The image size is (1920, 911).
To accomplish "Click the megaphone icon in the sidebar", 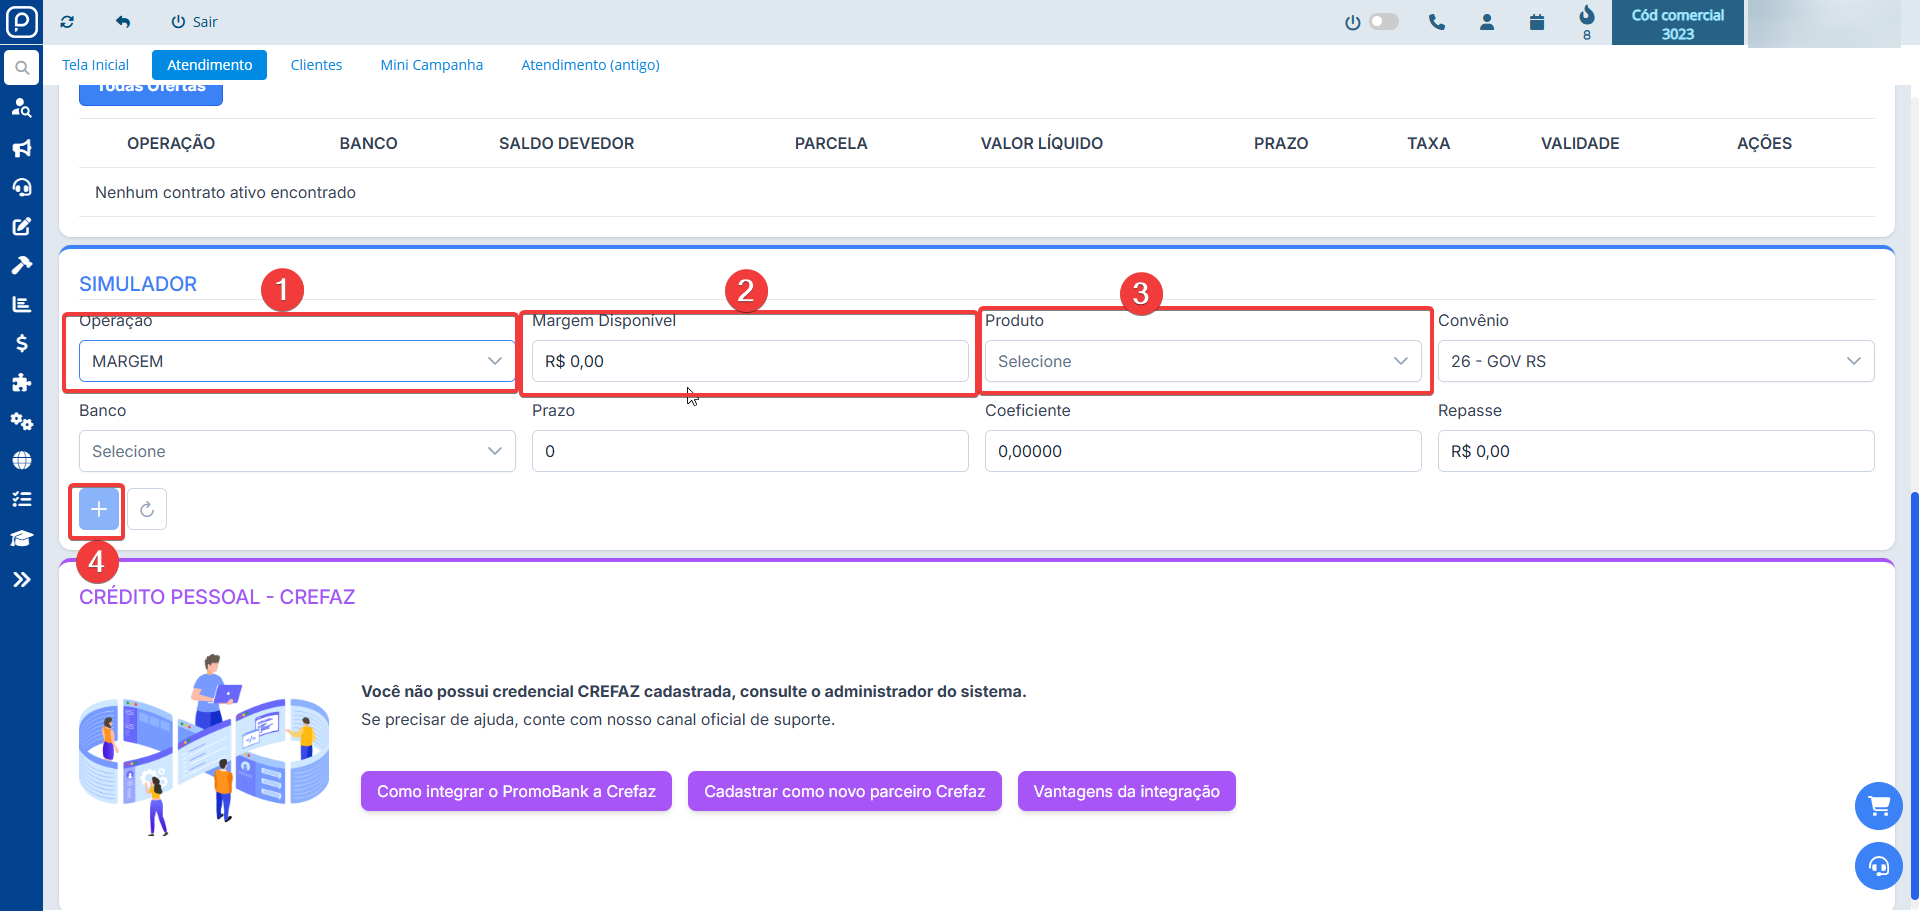I will coord(21,148).
